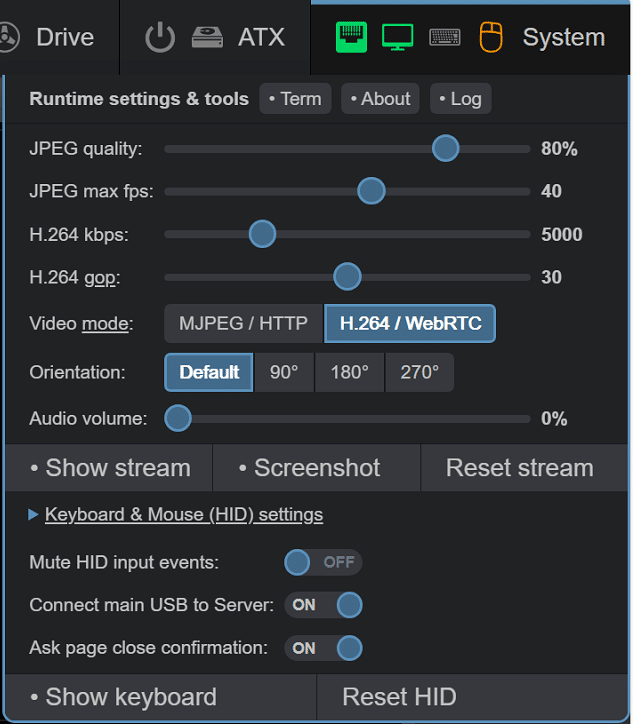Click the Reset stream button
This screenshot has height=724, width=633.
point(520,468)
